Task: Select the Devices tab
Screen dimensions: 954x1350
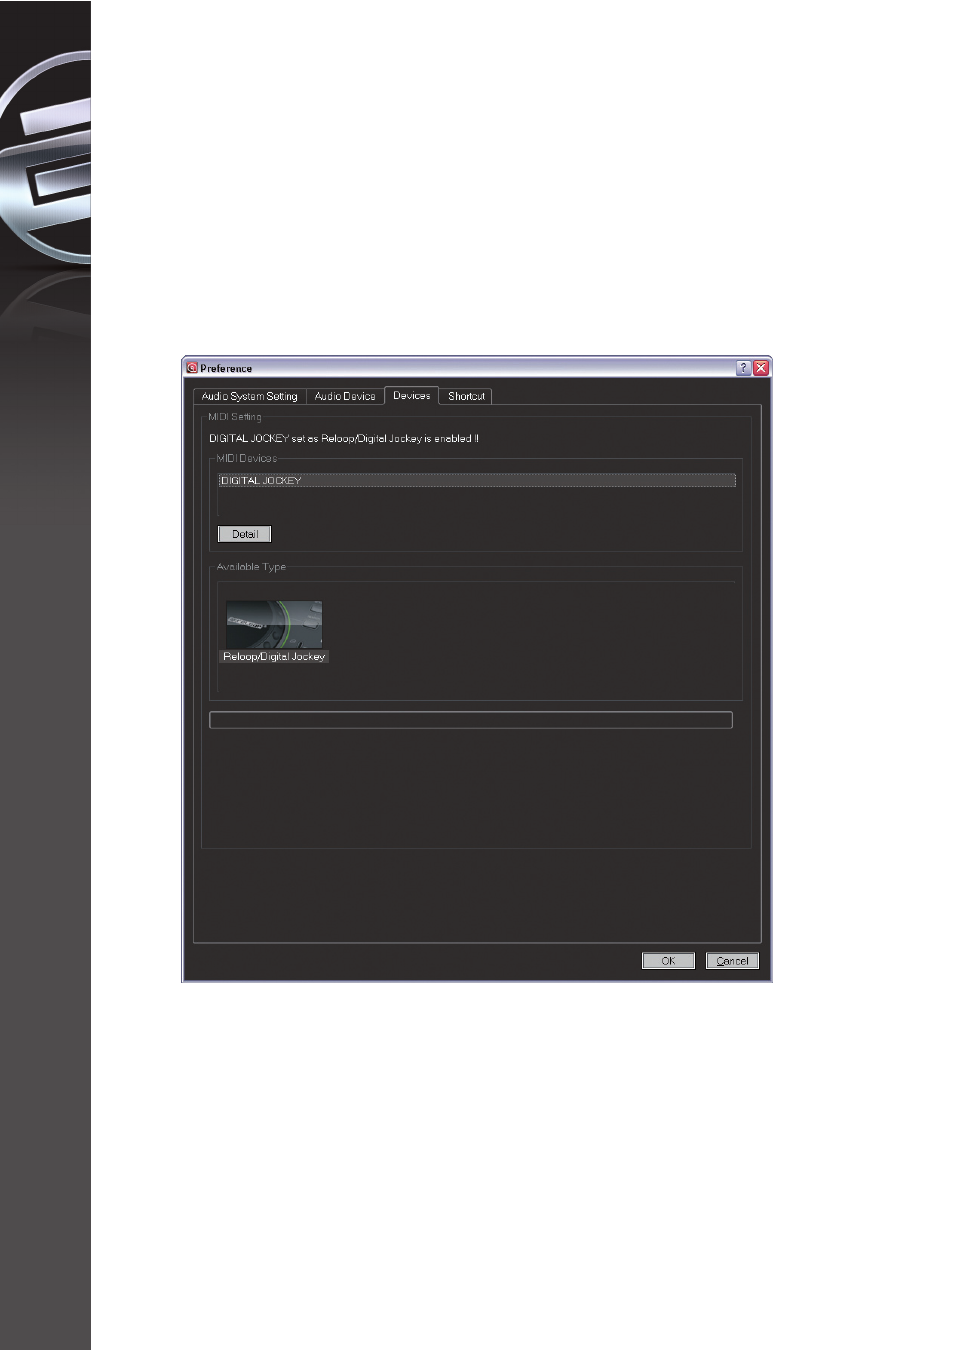Action: [x=412, y=395]
